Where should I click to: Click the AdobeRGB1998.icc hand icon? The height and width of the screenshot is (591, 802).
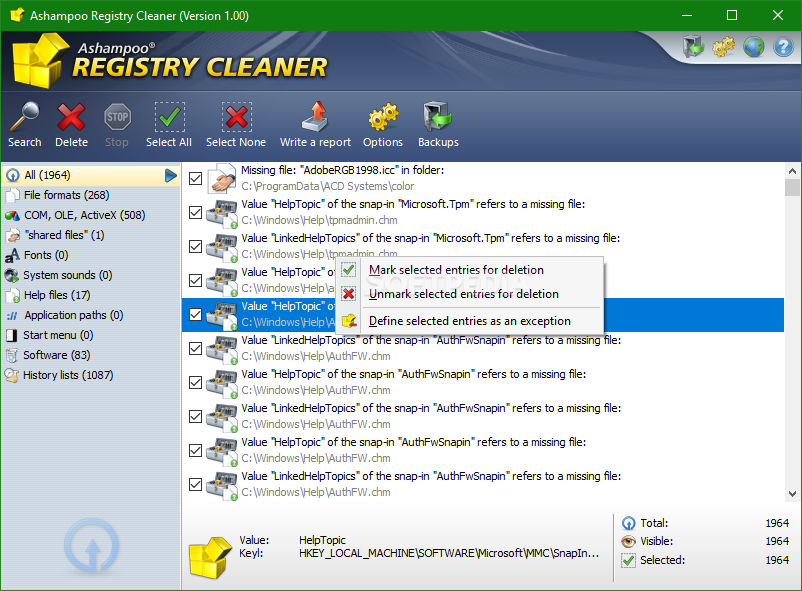(222, 179)
